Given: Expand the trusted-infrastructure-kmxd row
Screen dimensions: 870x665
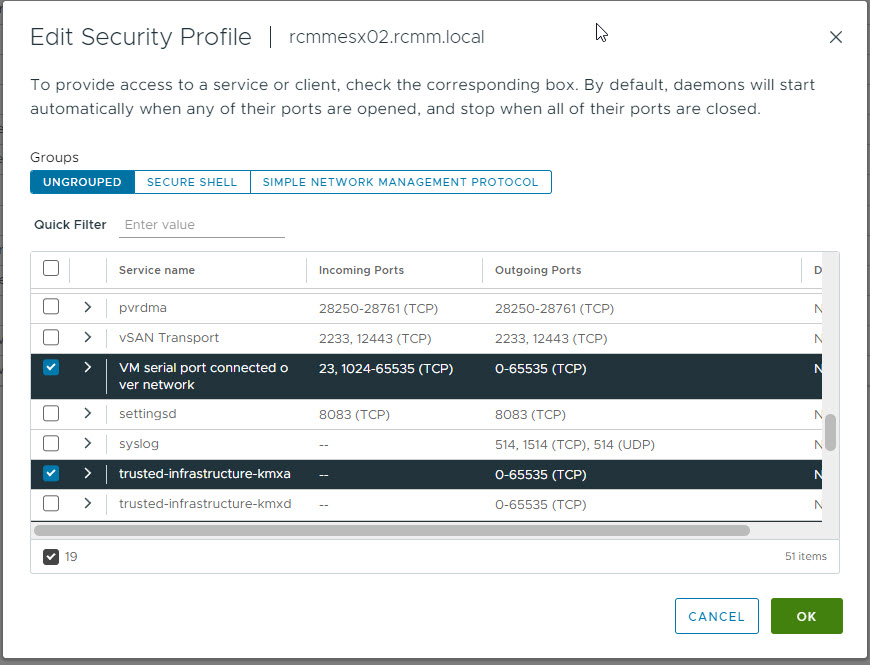Looking at the screenshot, I should [x=87, y=503].
